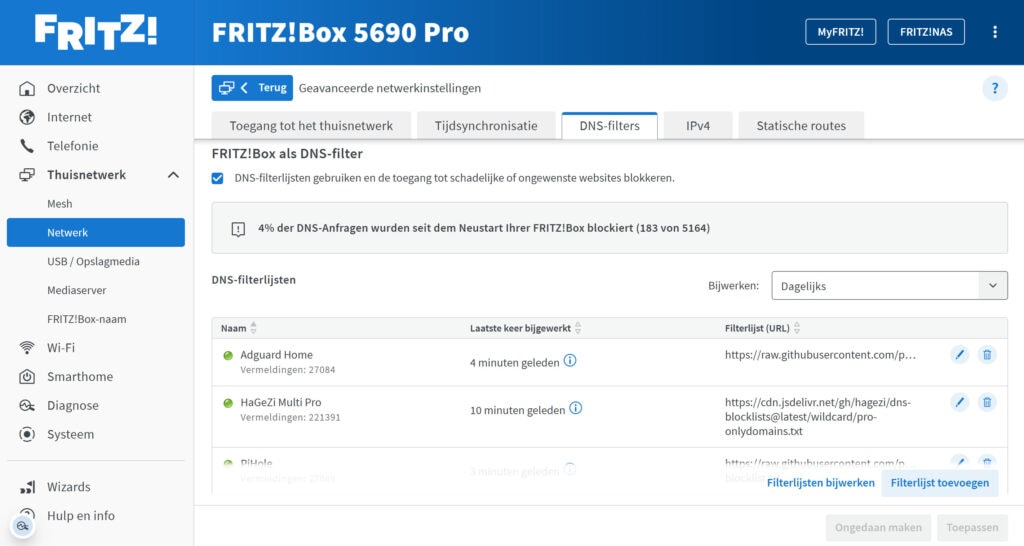This screenshot has width=1024, height=546.
Task: Disable DNS-filterlijsten gebruiken checkbox
Action: point(217,178)
